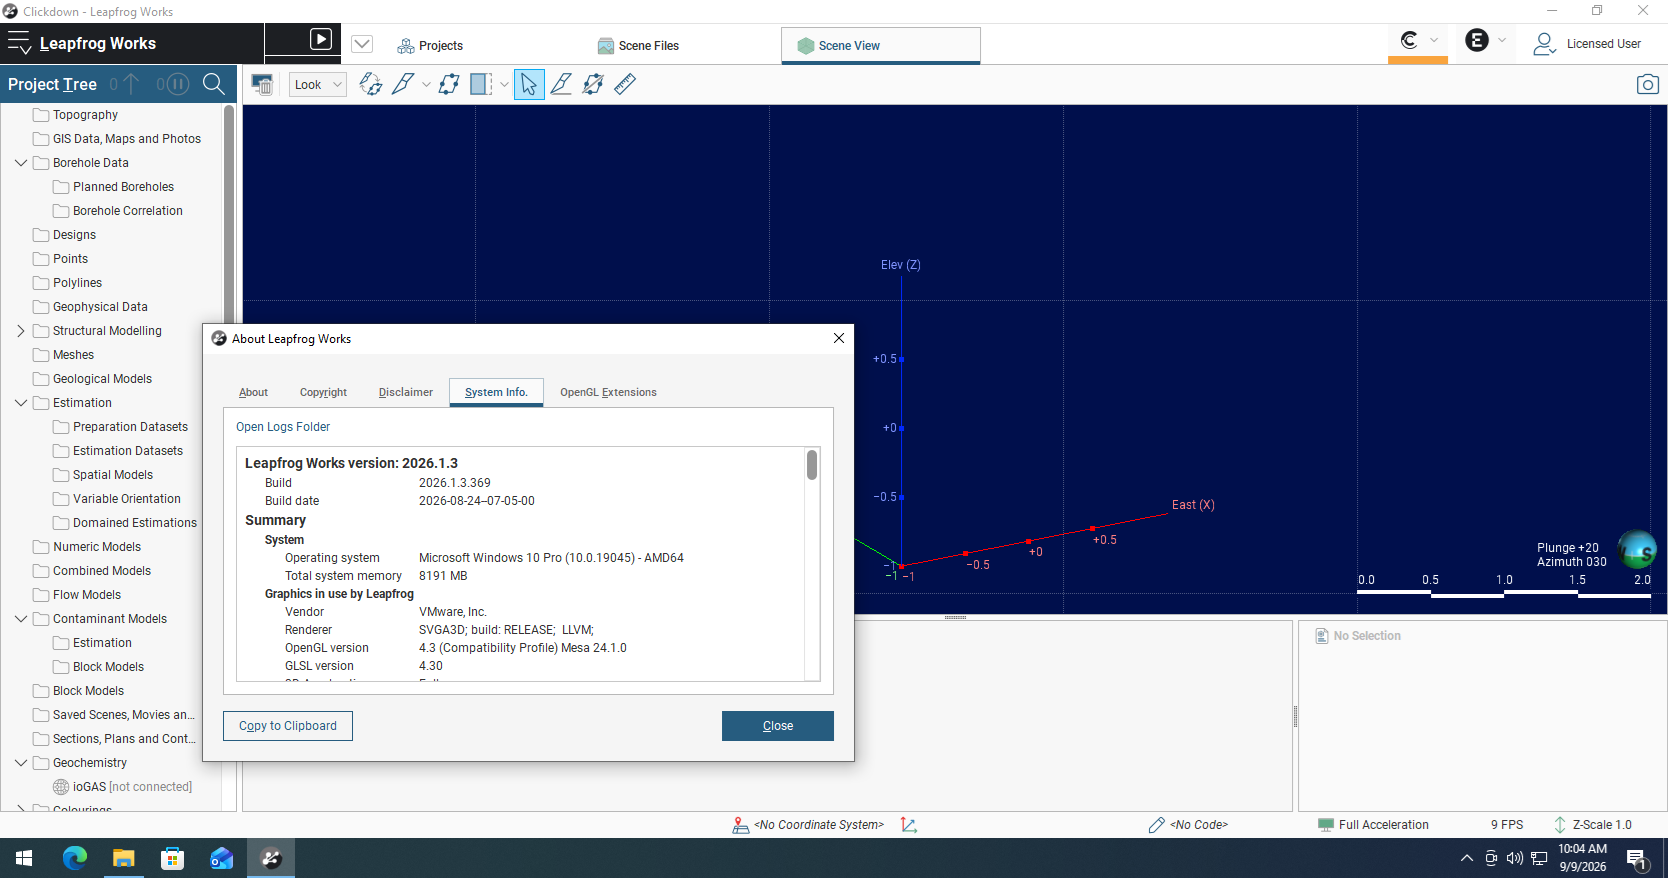Select Planned Boreholes tree item
The height and width of the screenshot is (878, 1668).
click(123, 187)
